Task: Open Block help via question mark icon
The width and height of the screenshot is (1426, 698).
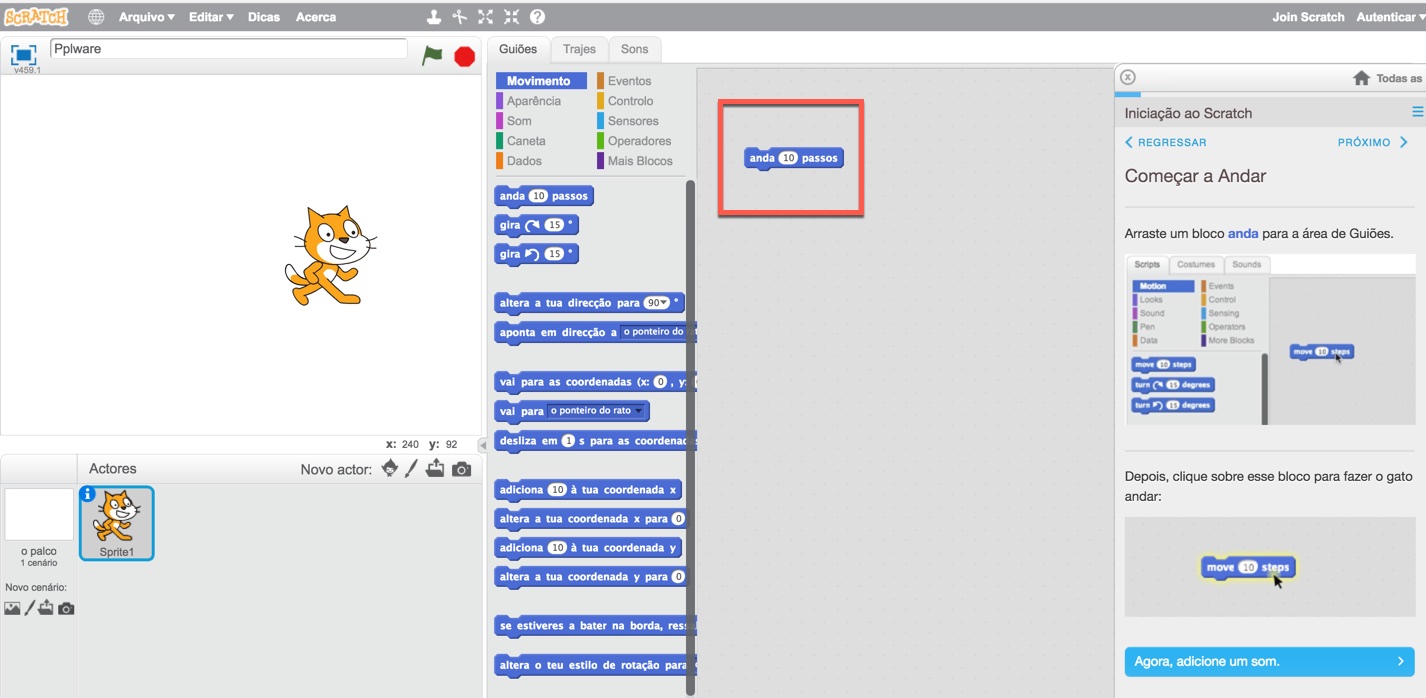Action: [x=537, y=17]
